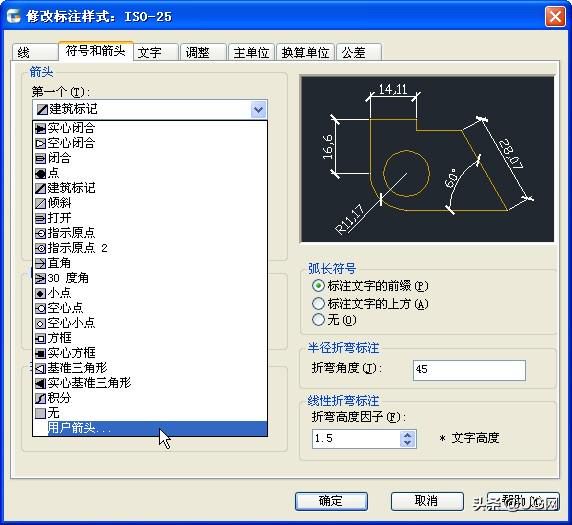
Task: Select the 直角 arrowhead icon
Action: pyautogui.click(x=40, y=263)
